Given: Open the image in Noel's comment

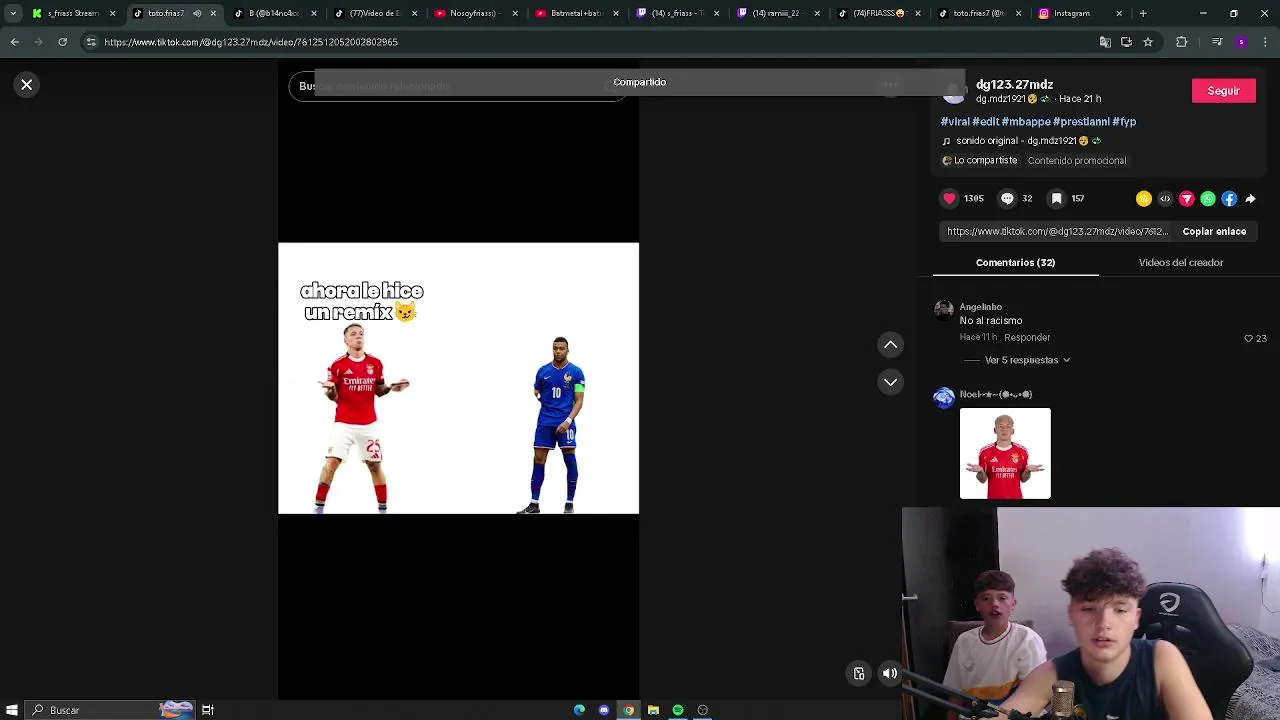Looking at the screenshot, I should pos(1005,453).
